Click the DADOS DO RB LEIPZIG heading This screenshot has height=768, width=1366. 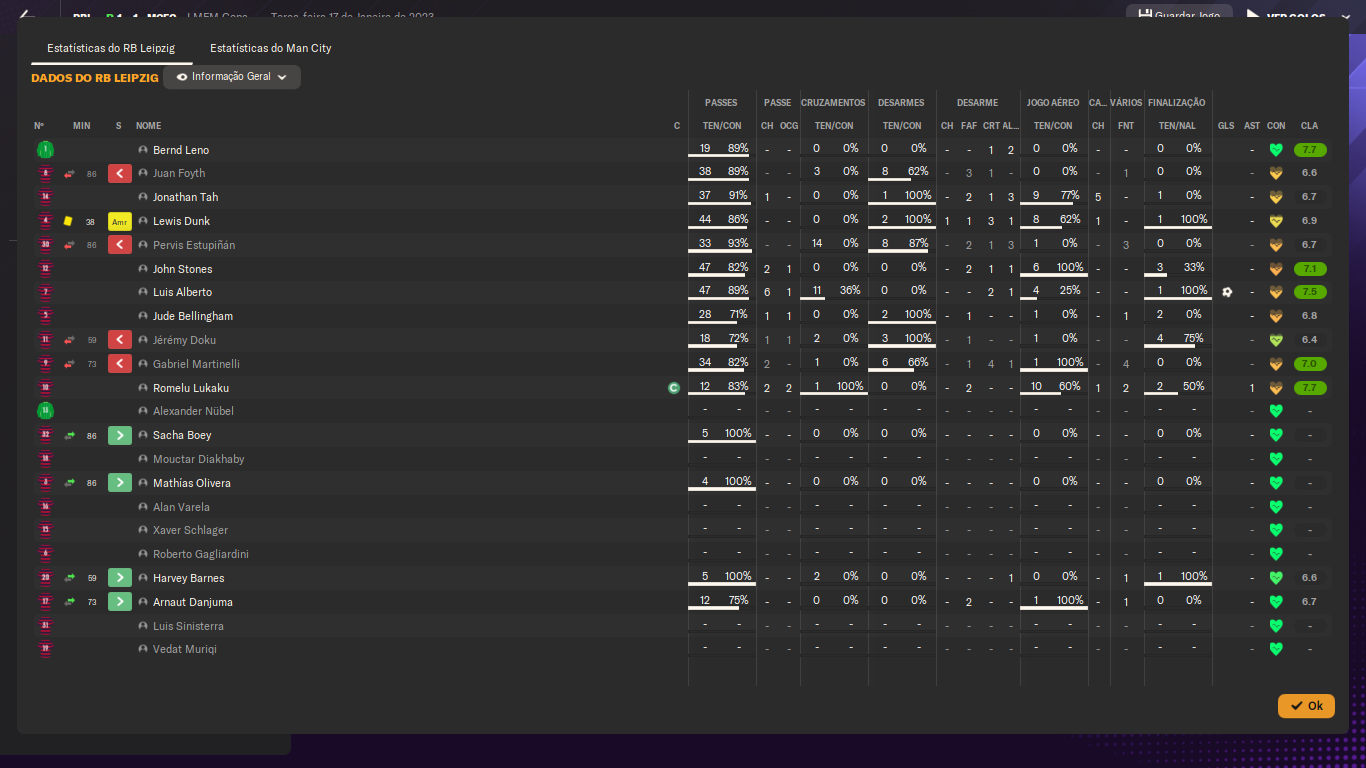coord(95,78)
